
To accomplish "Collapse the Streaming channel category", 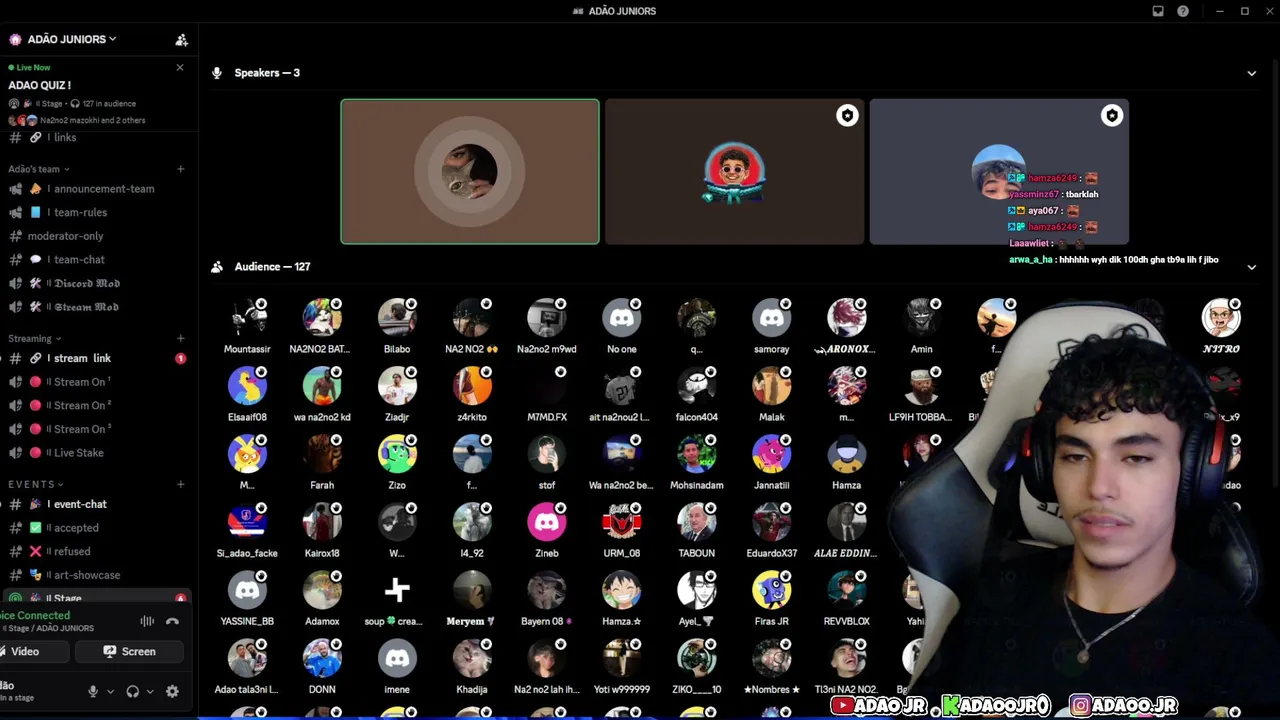I will tap(35, 338).
